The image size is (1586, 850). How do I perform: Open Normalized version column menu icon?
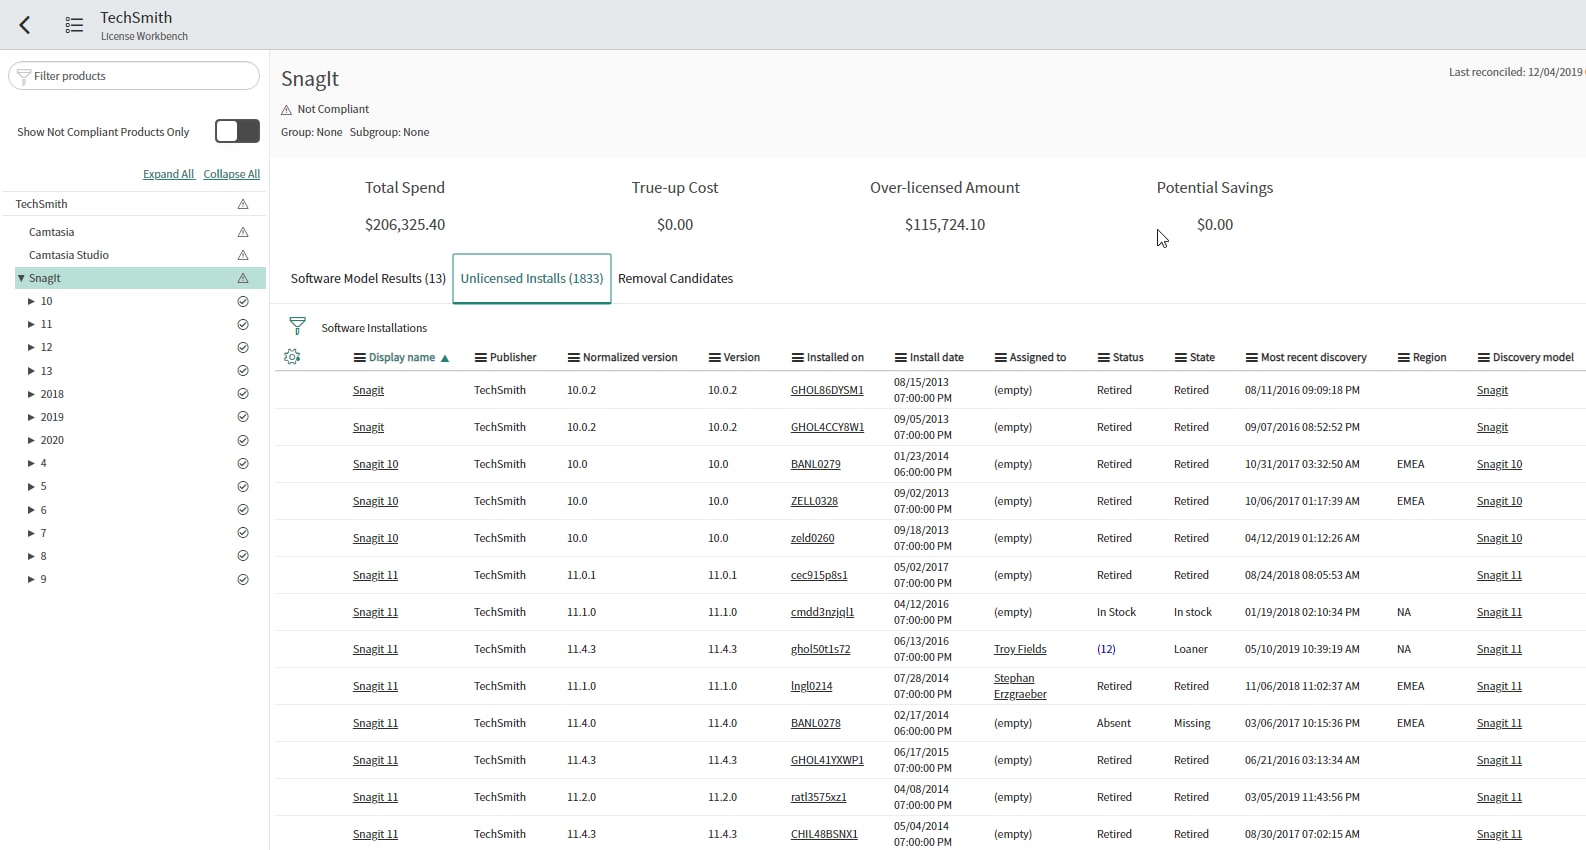[x=574, y=357]
